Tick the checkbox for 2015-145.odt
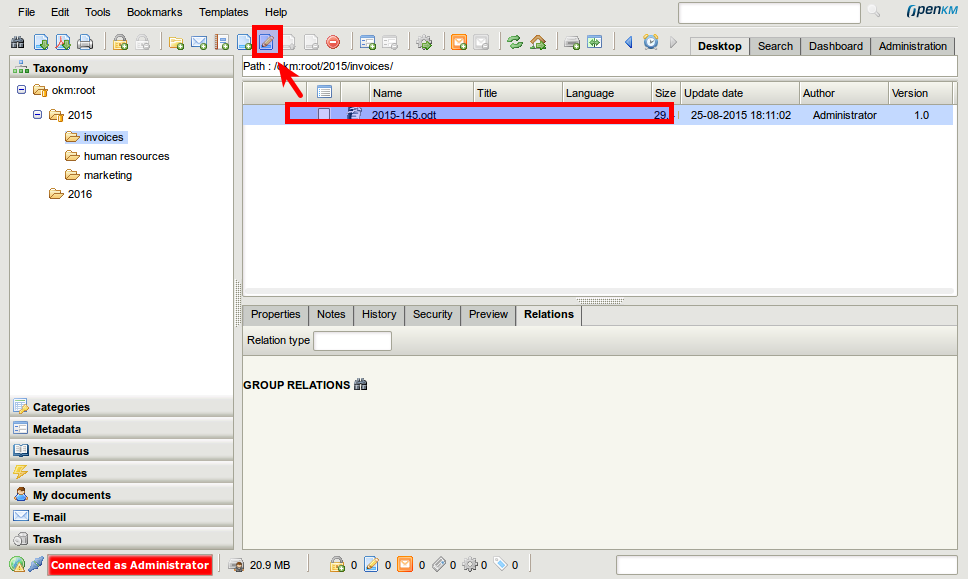 pyautogui.click(x=324, y=115)
